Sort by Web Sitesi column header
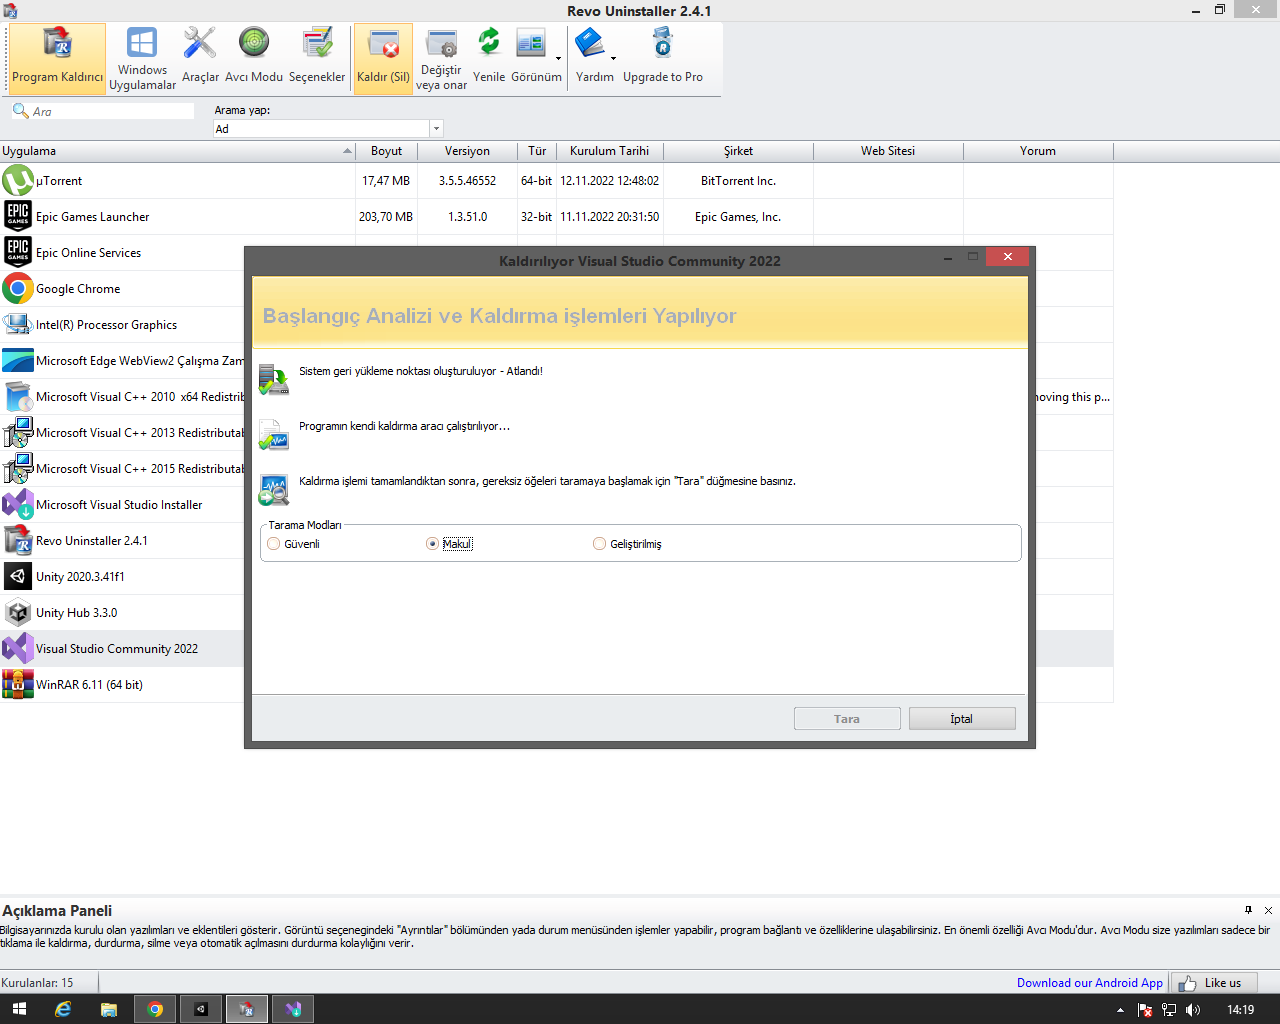Screen dimensions: 1280x1024 pos(888,151)
